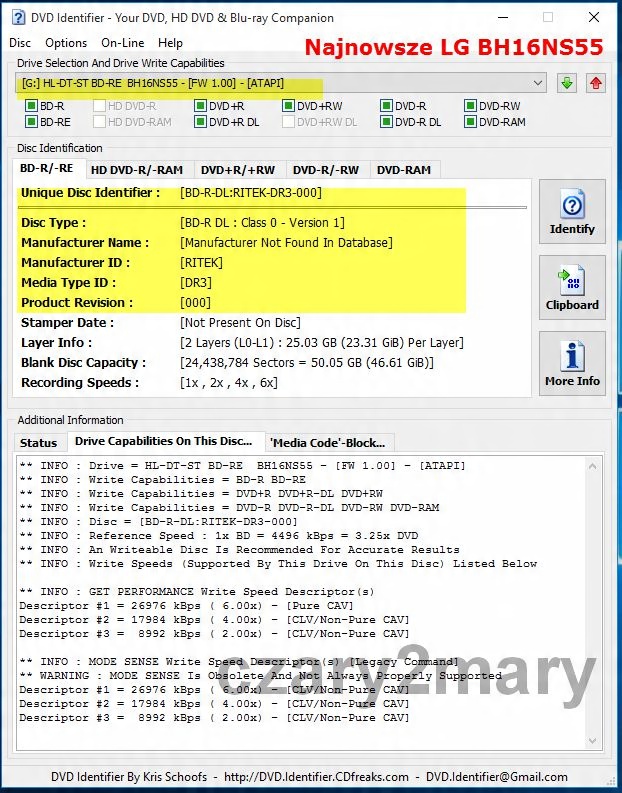Switch to the DVD-RAM disc tab
Image resolution: width=622 pixels, height=793 pixels.
404,170
